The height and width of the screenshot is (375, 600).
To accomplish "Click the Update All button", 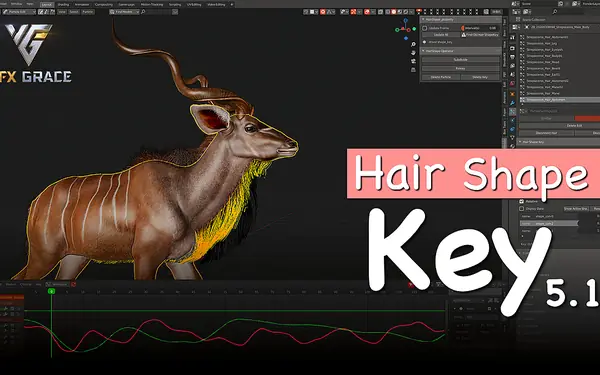I will 441,35.
